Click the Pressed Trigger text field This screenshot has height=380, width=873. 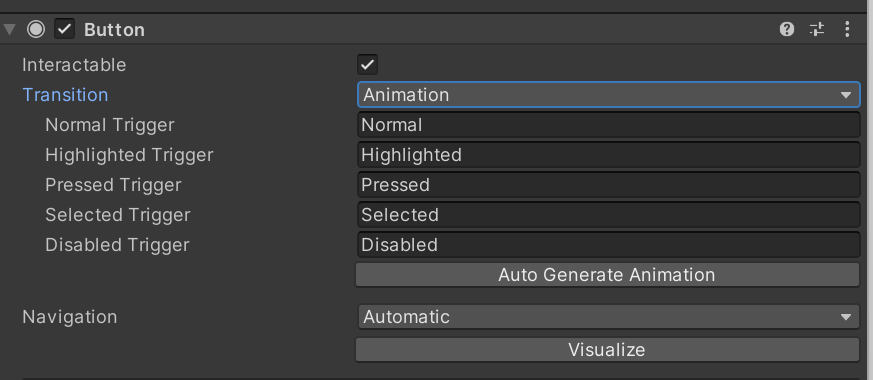pos(609,185)
